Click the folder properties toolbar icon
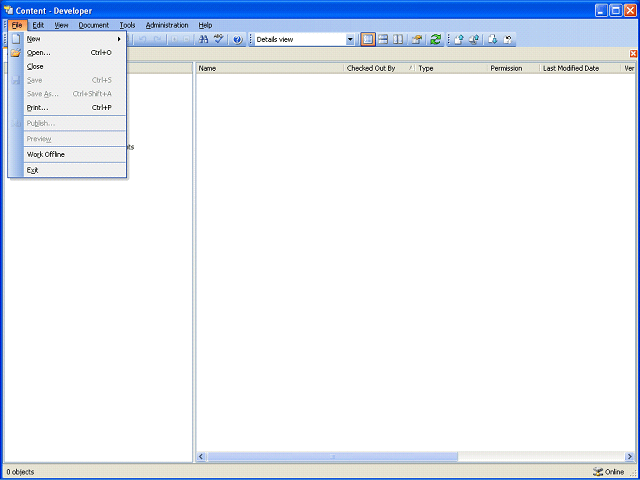Image resolution: width=640 pixels, height=480 pixels. coord(416,40)
